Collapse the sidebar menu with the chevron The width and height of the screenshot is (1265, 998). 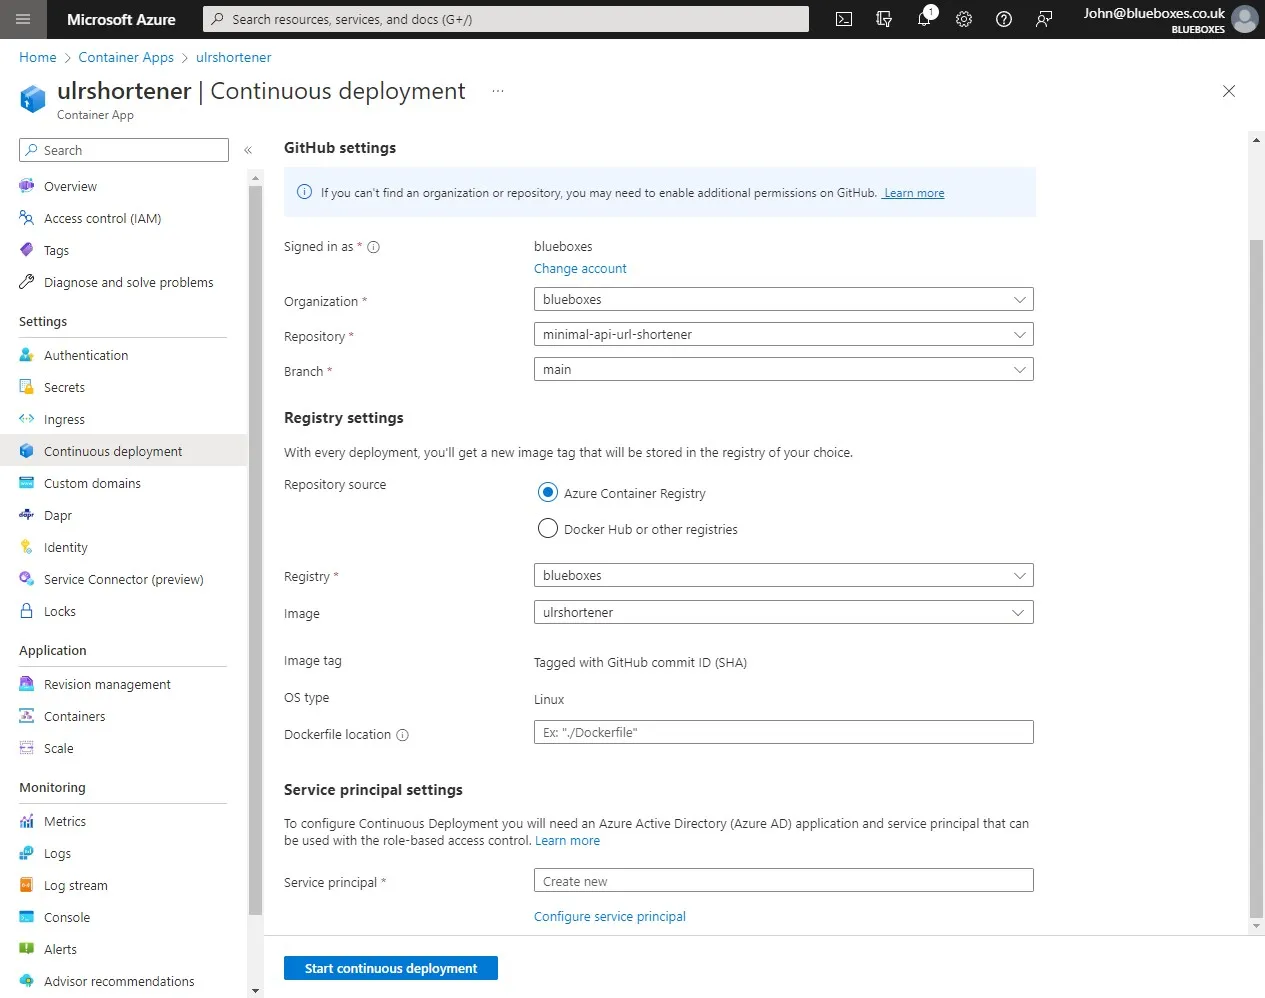click(248, 150)
